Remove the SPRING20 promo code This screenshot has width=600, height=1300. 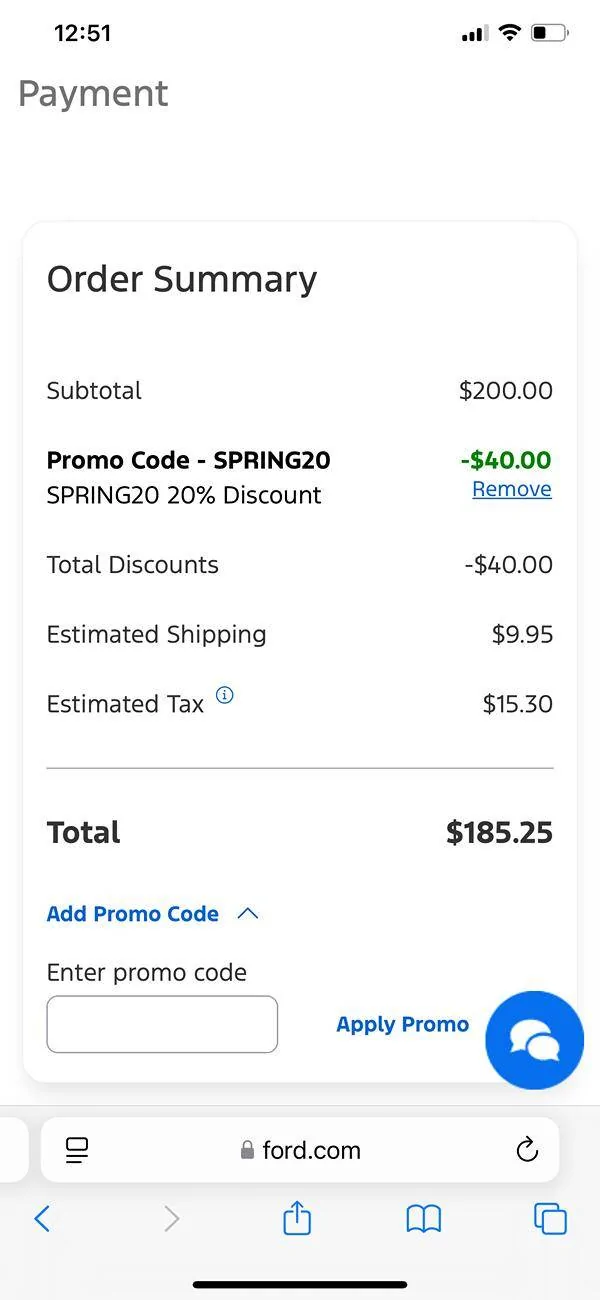[x=511, y=489]
